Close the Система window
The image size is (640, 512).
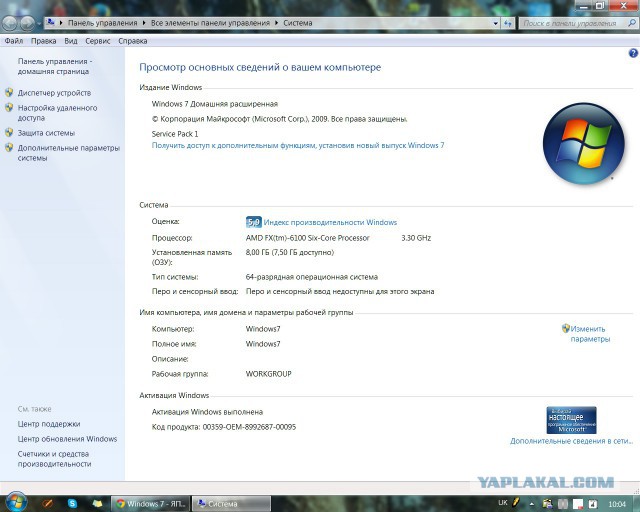[623, 5]
